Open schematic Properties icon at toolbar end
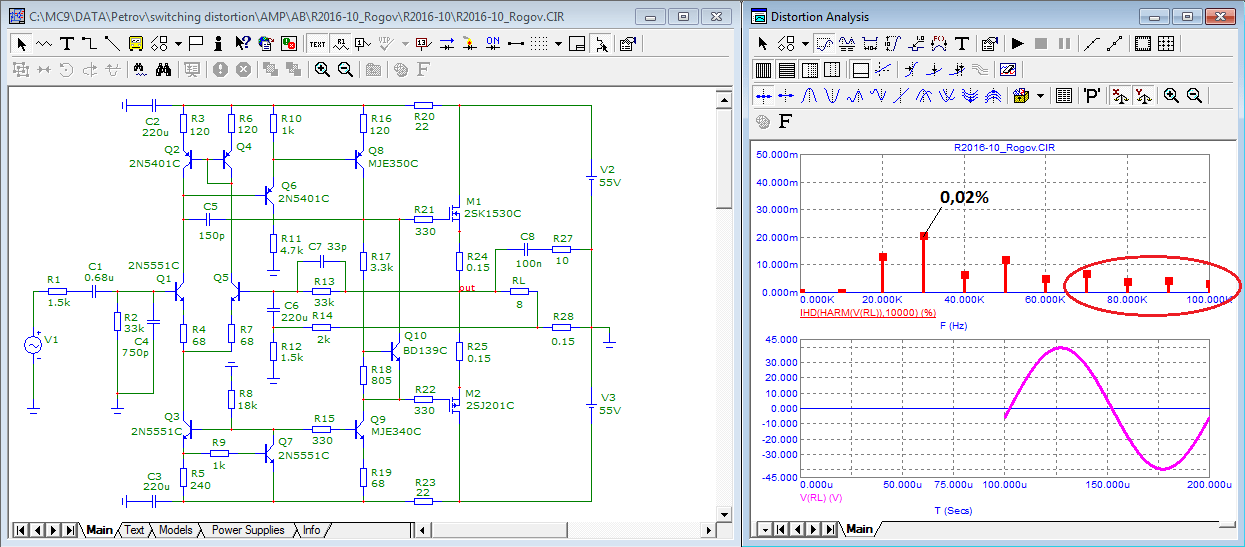The width and height of the screenshot is (1245, 547). point(627,44)
